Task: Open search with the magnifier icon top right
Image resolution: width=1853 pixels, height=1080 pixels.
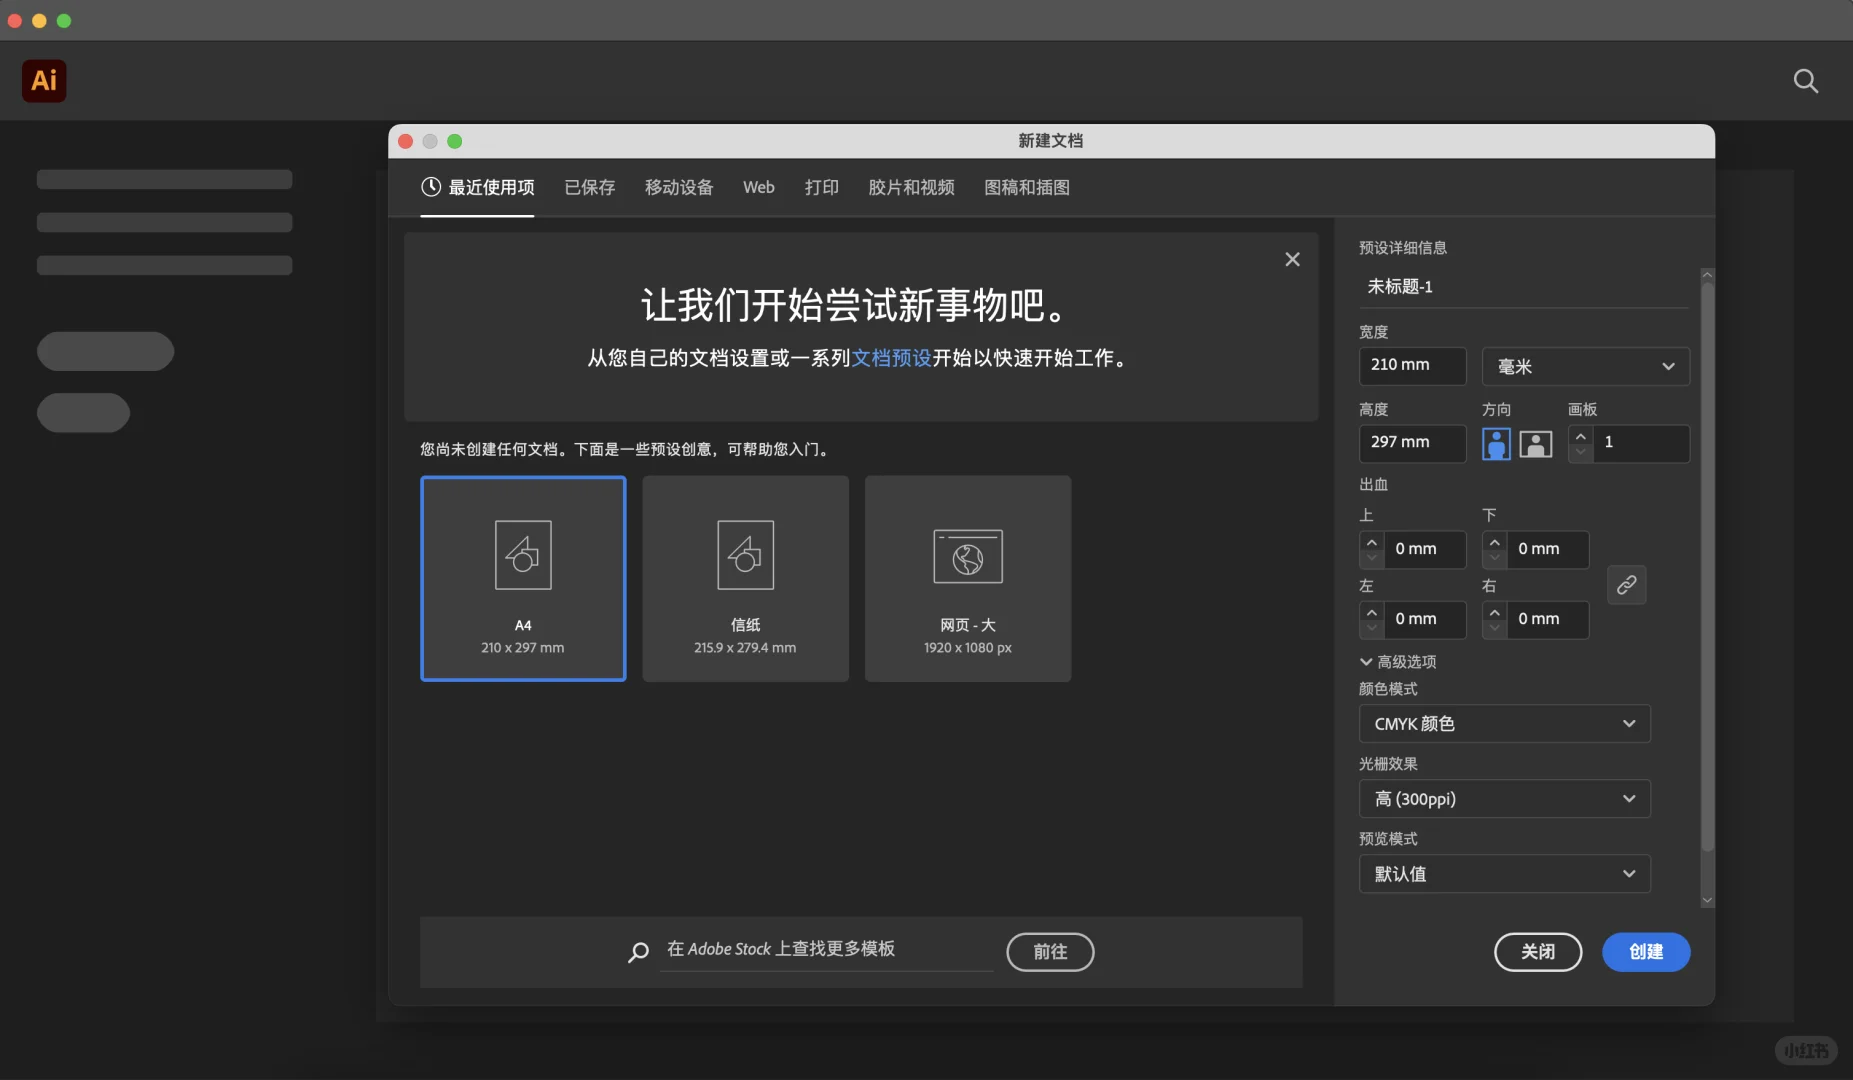Action: 1806,80
